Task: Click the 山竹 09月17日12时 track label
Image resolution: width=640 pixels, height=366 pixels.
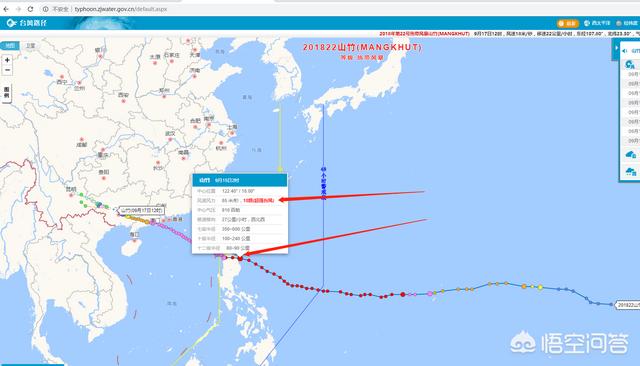Action: [142, 211]
